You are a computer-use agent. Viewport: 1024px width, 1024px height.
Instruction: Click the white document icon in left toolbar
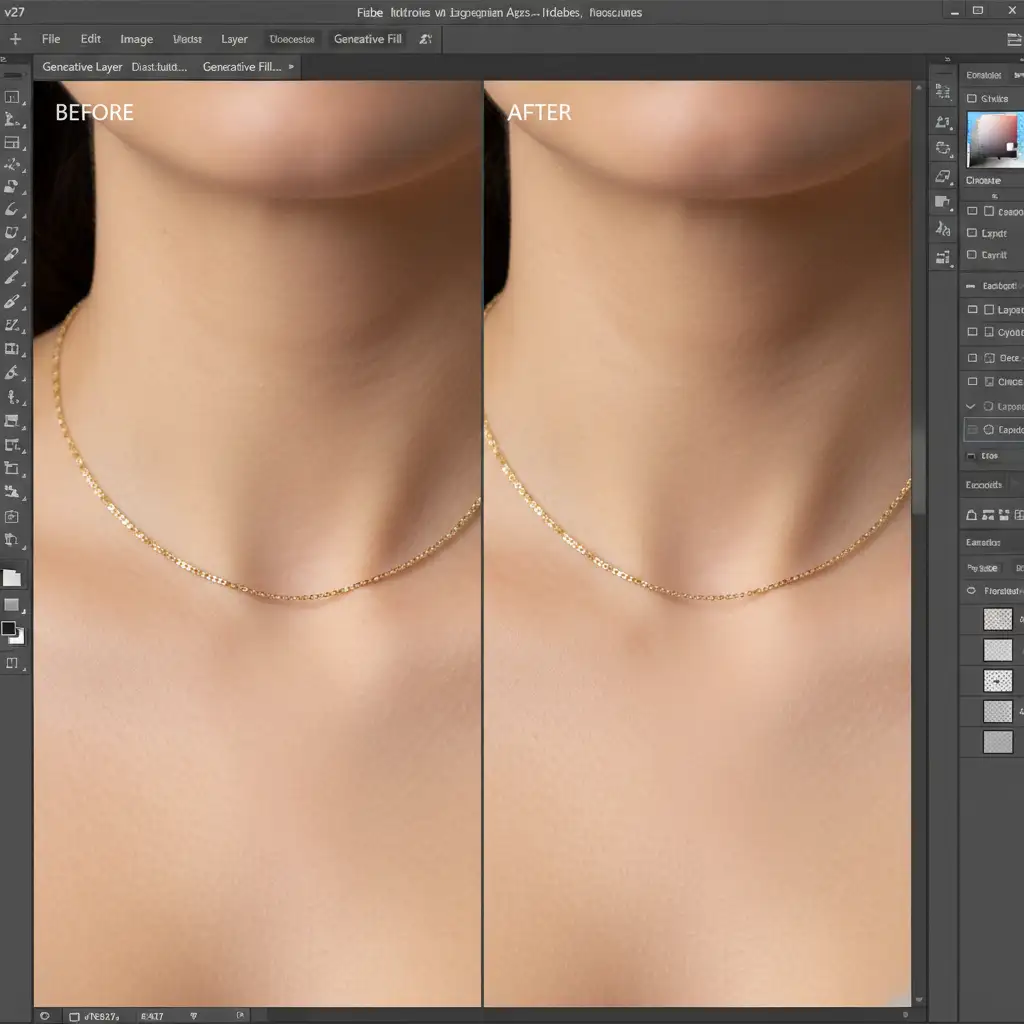click(12, 578)
